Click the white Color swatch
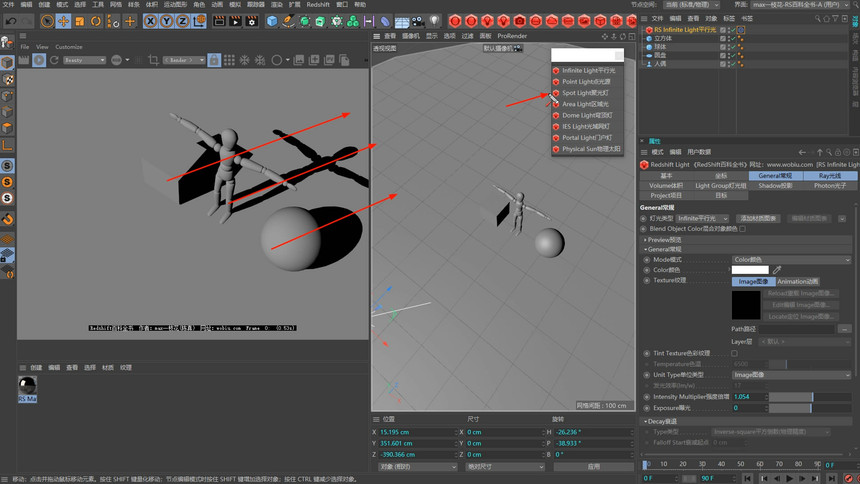This screenshot has height=484, width=860. [750, 270]
